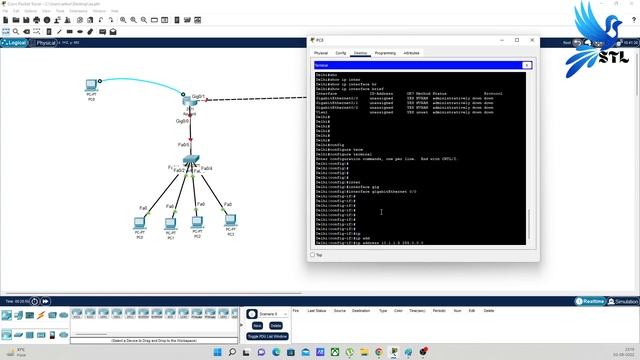Open Windows taskbar search
Image resolution: width=640 pixels, height=360 pixels.
pos(232,352)
